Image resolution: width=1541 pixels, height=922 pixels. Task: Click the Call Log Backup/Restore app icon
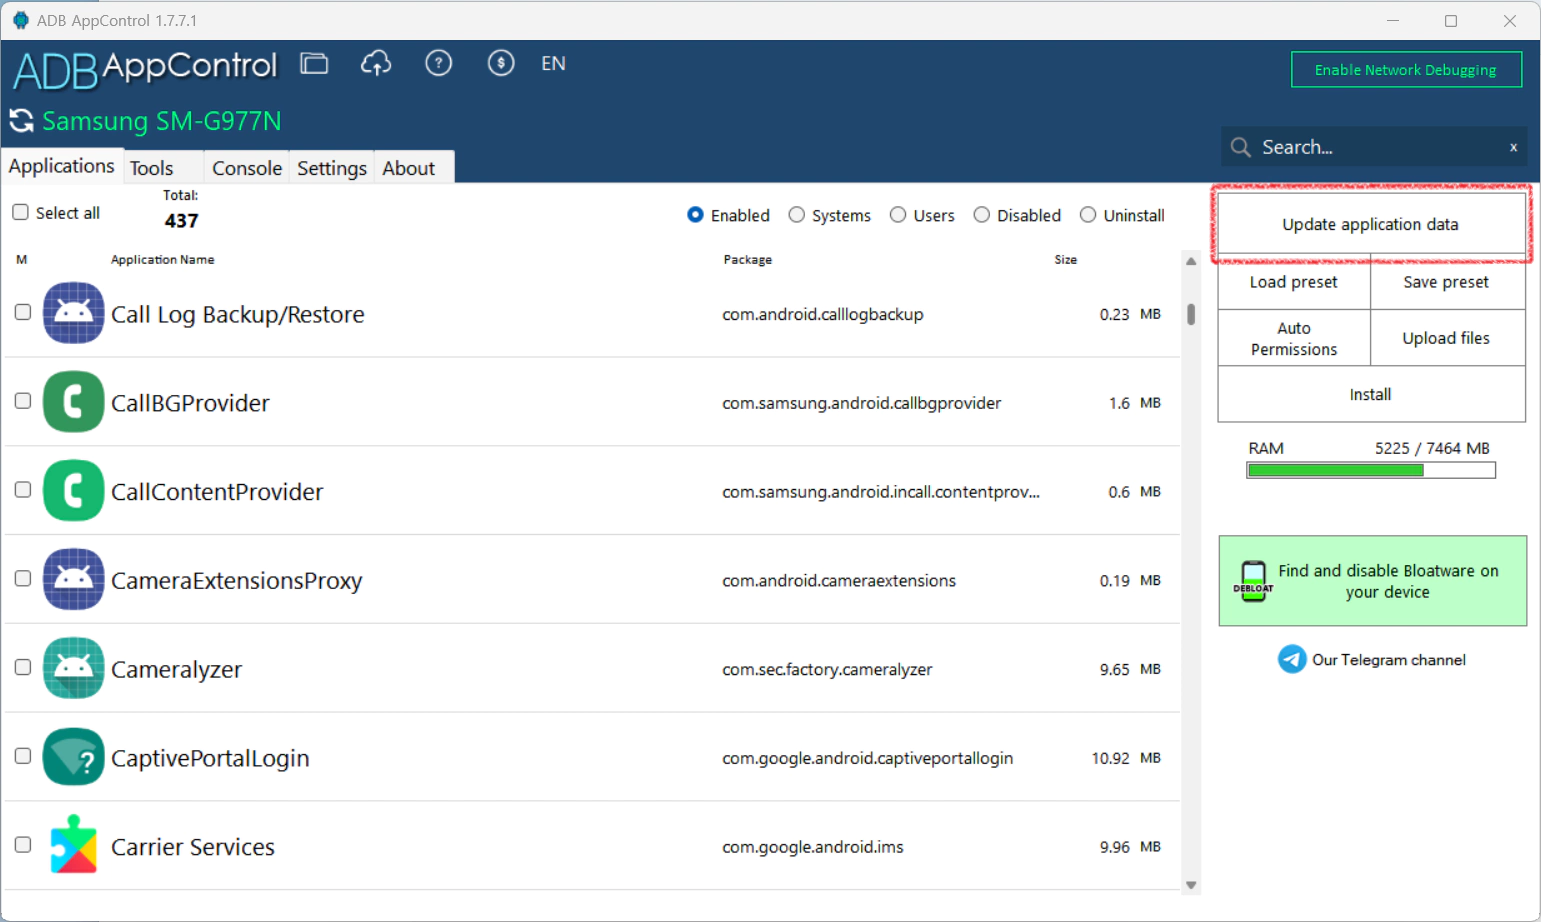point(73,313)
